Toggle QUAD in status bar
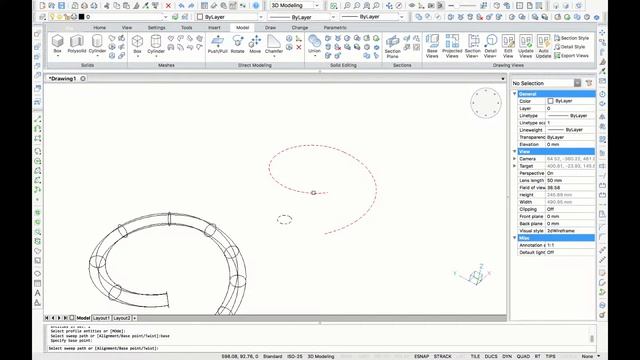This screenshot has width=640, height=360. 523,356
